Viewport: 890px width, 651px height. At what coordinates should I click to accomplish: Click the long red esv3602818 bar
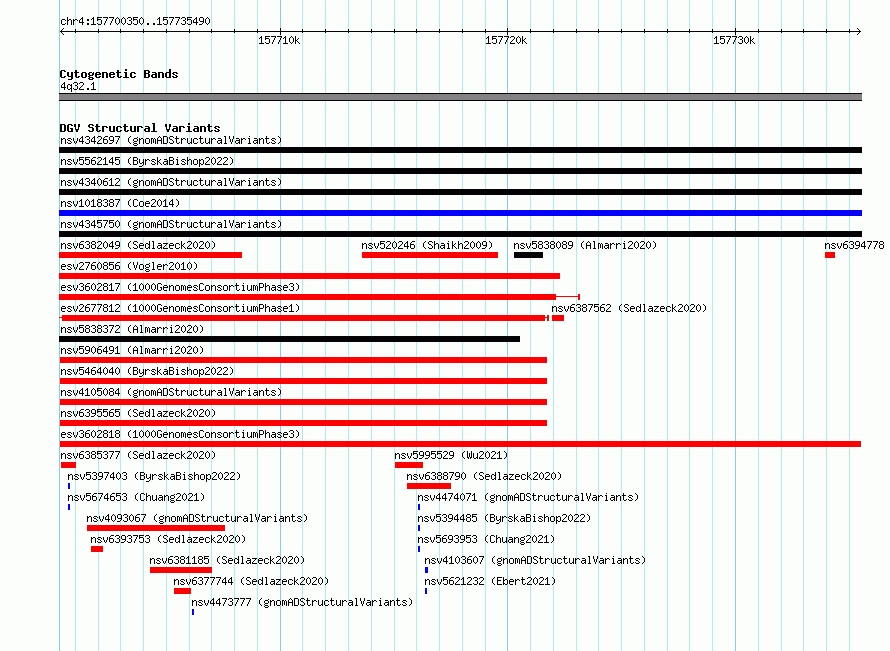[460, 444]
